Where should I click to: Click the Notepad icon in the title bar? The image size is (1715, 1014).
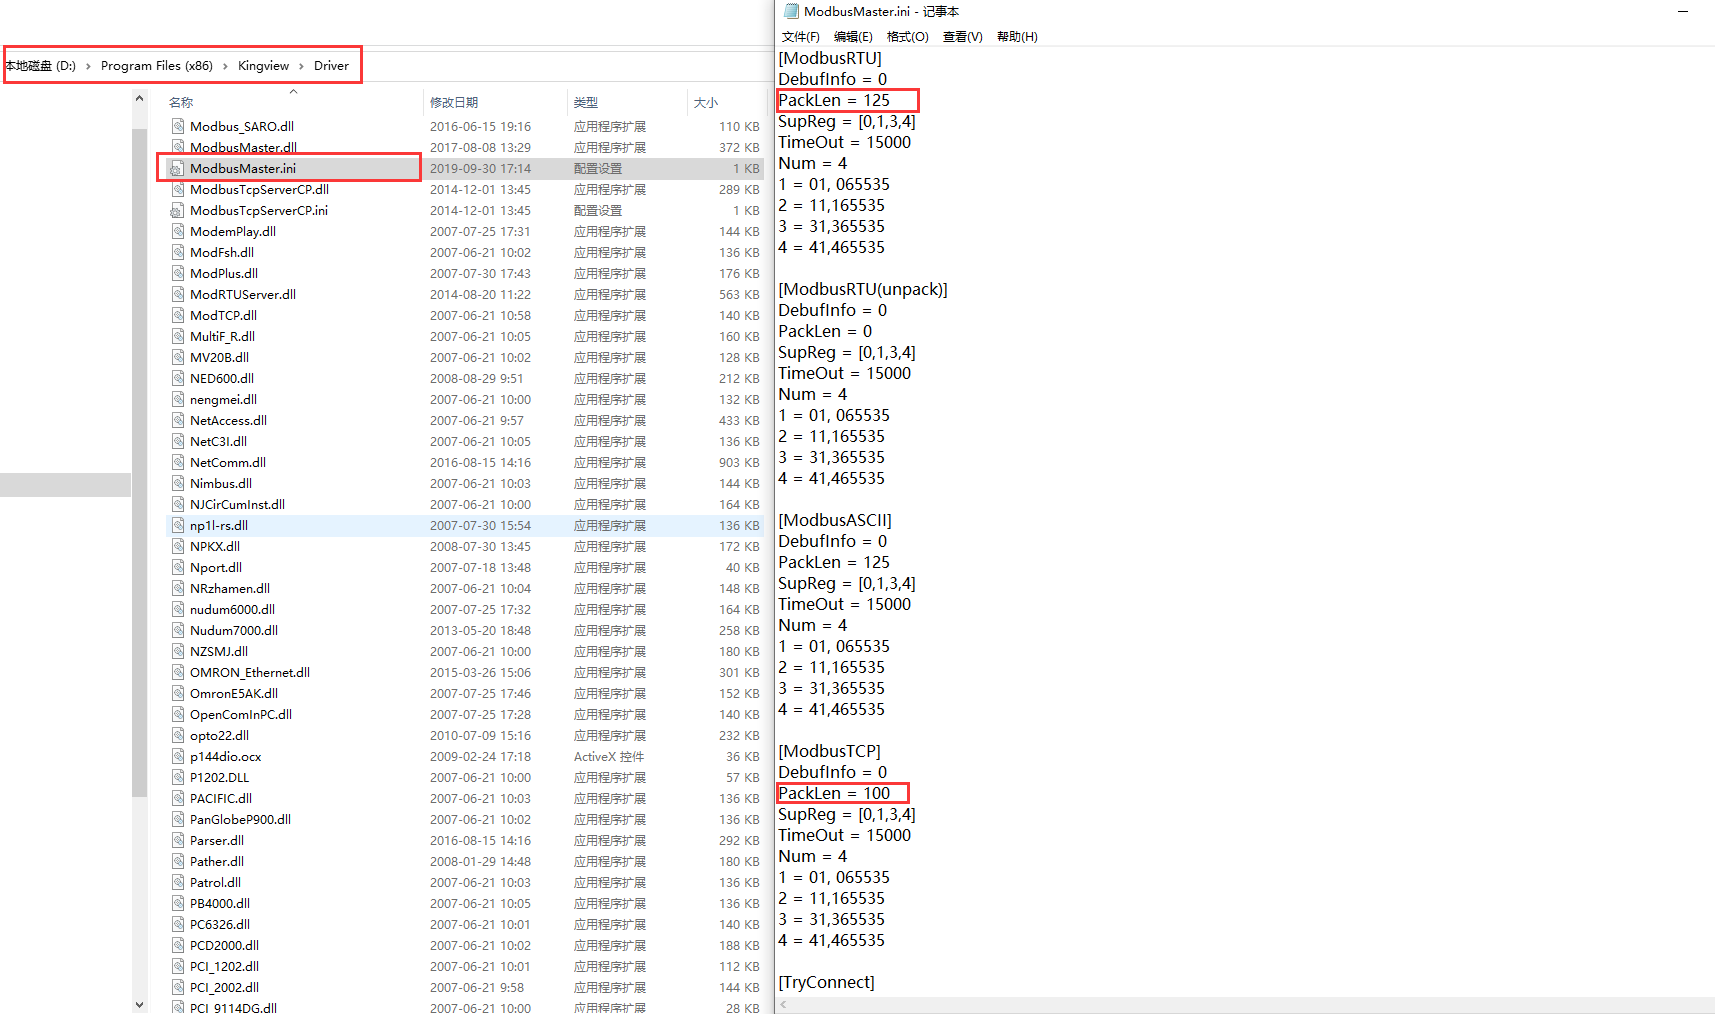tap(791, 11)
